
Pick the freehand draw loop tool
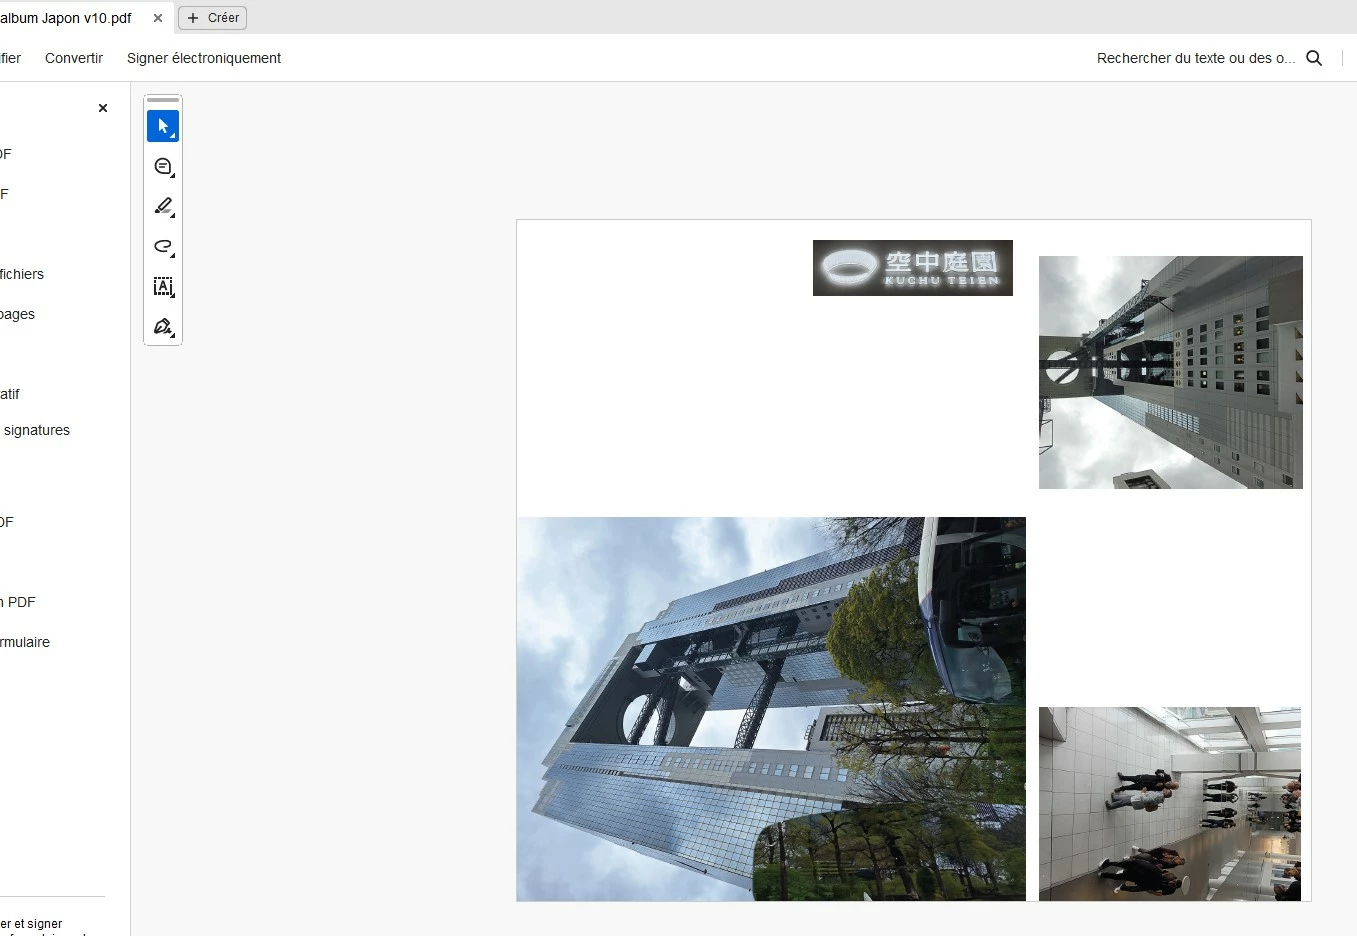coord(163,247)
